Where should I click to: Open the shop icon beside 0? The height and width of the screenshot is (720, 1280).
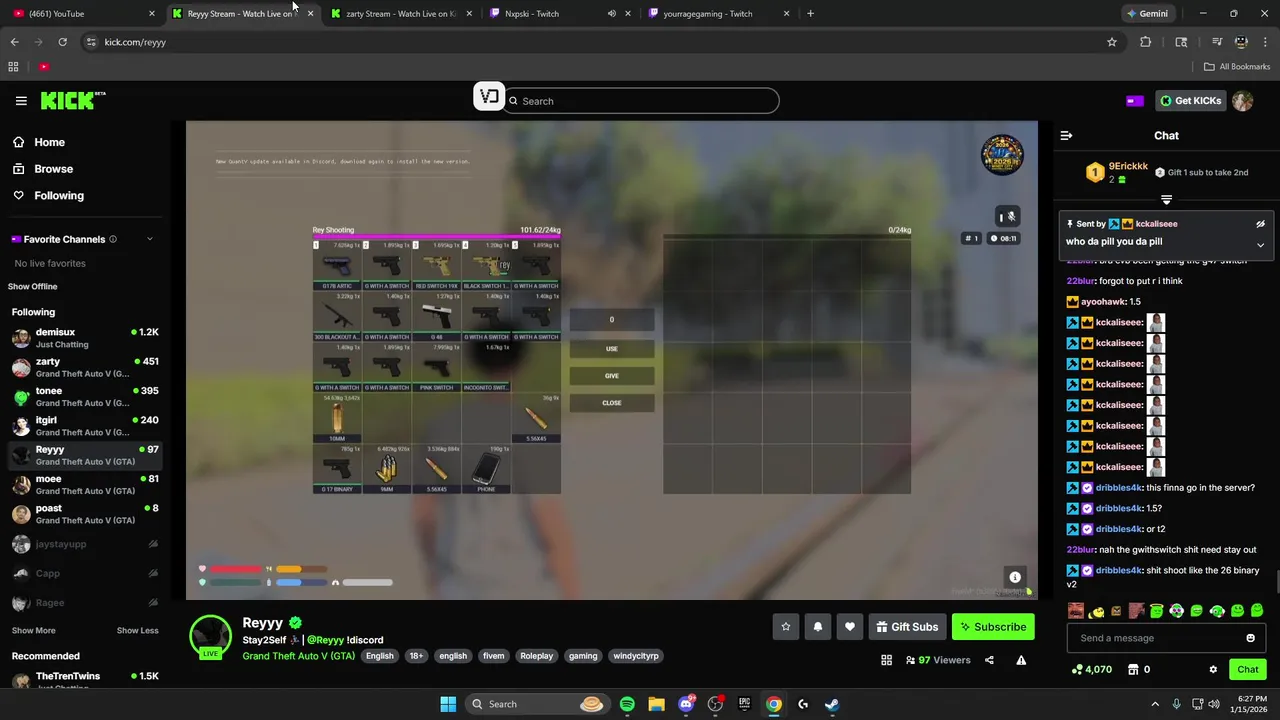1133,669
